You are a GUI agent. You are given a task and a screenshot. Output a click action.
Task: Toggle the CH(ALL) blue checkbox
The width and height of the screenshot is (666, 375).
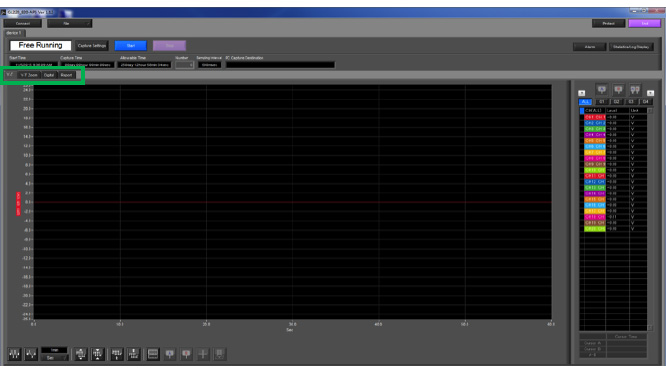tap(582, 111)
